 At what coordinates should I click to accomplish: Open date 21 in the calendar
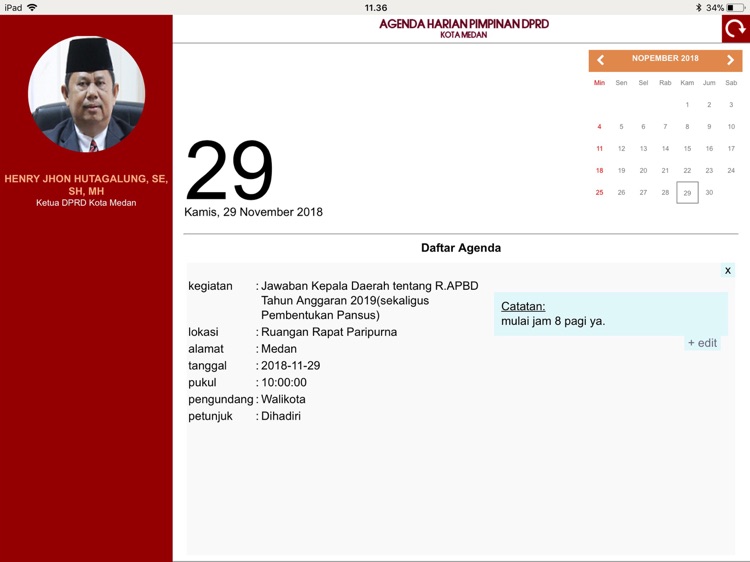click(665, 171)
